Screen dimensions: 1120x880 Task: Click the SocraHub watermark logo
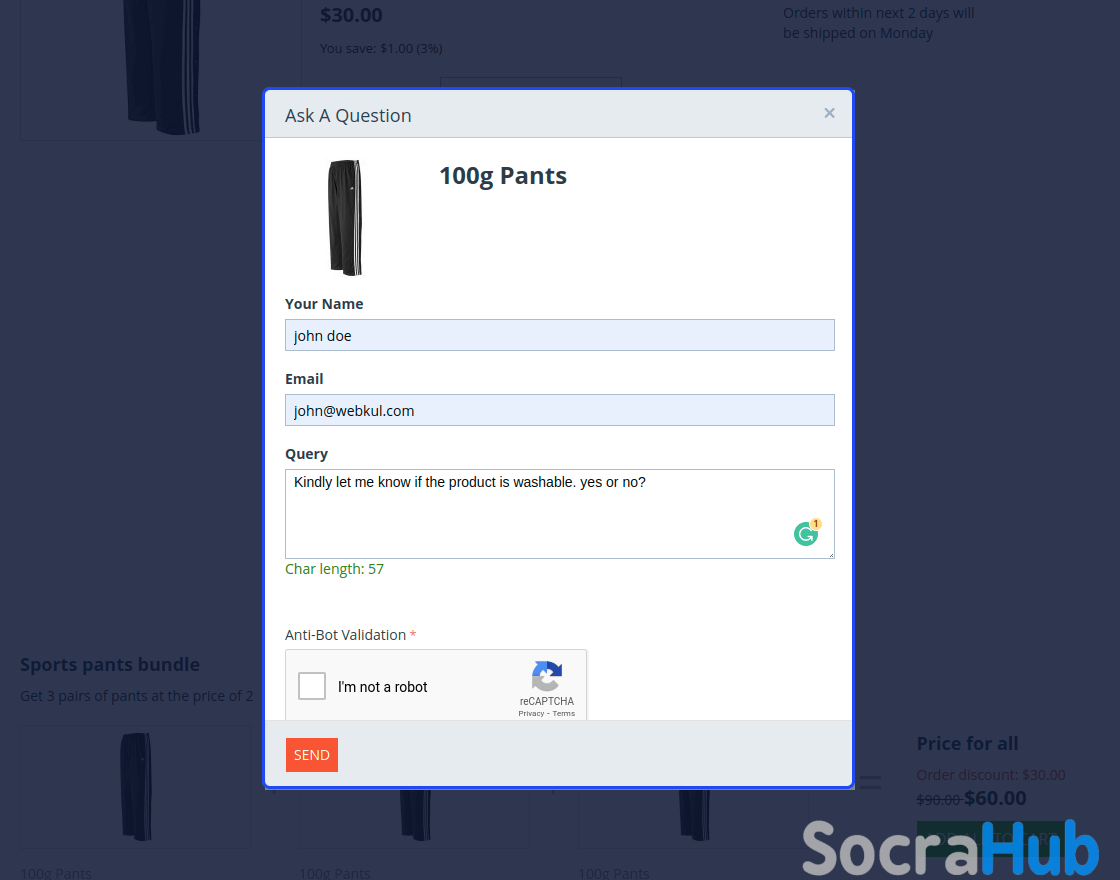(x=950, y=848)
